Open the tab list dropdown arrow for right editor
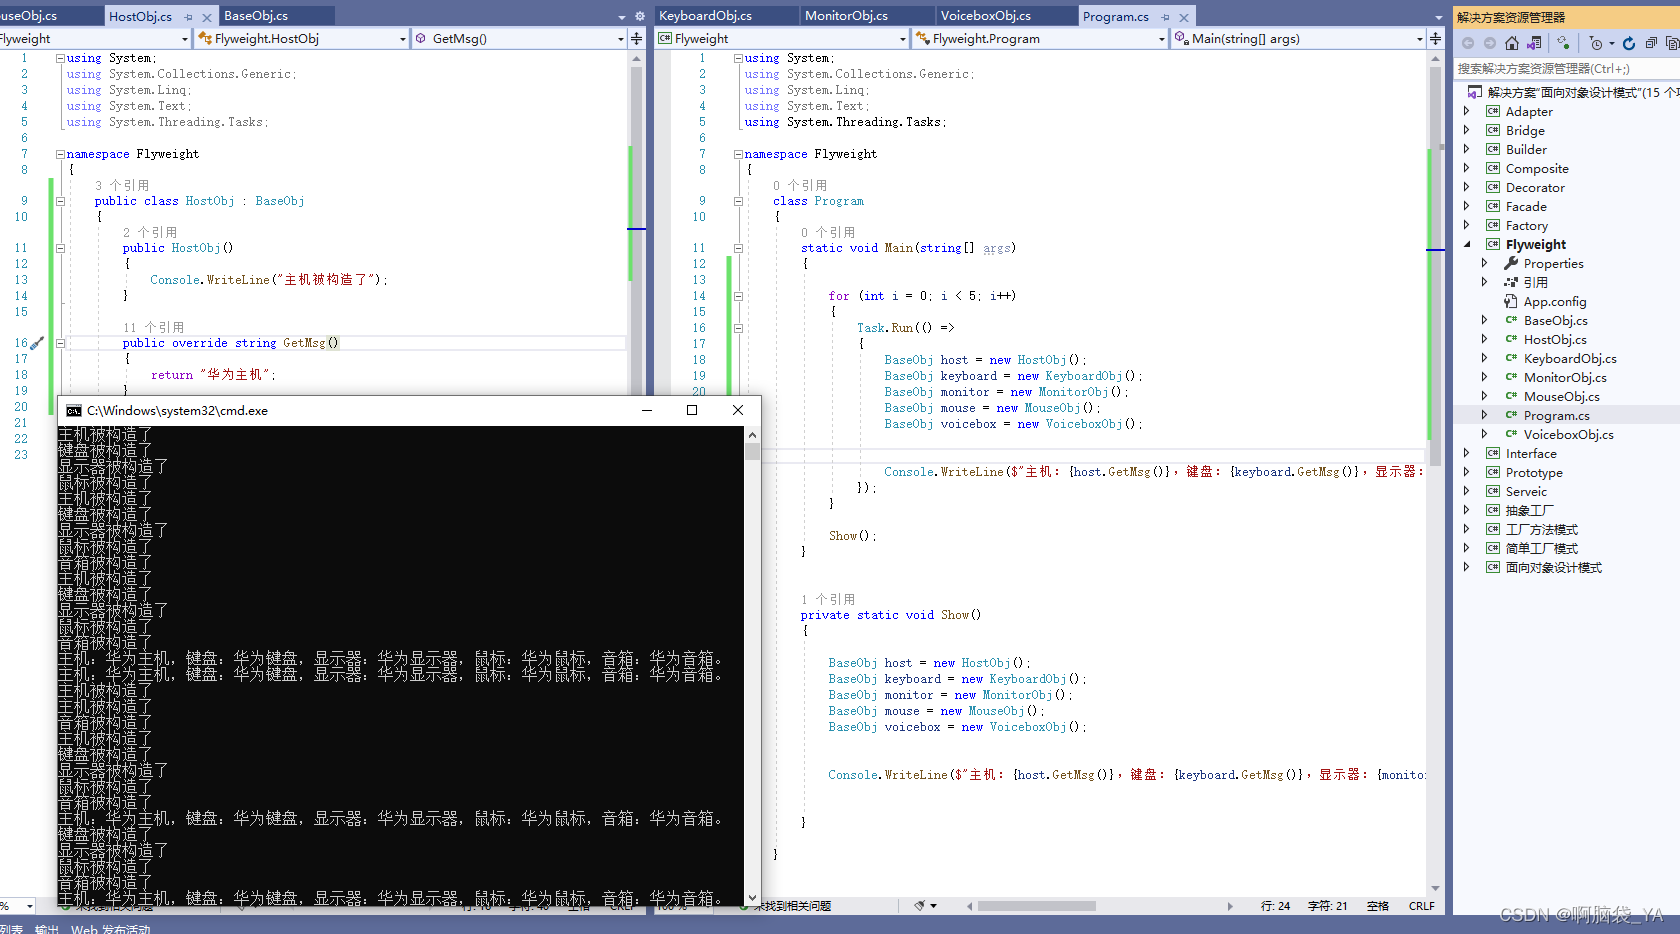This screenshot has width=1680, height=934. pyautogui.click(x=1439, y=17)
